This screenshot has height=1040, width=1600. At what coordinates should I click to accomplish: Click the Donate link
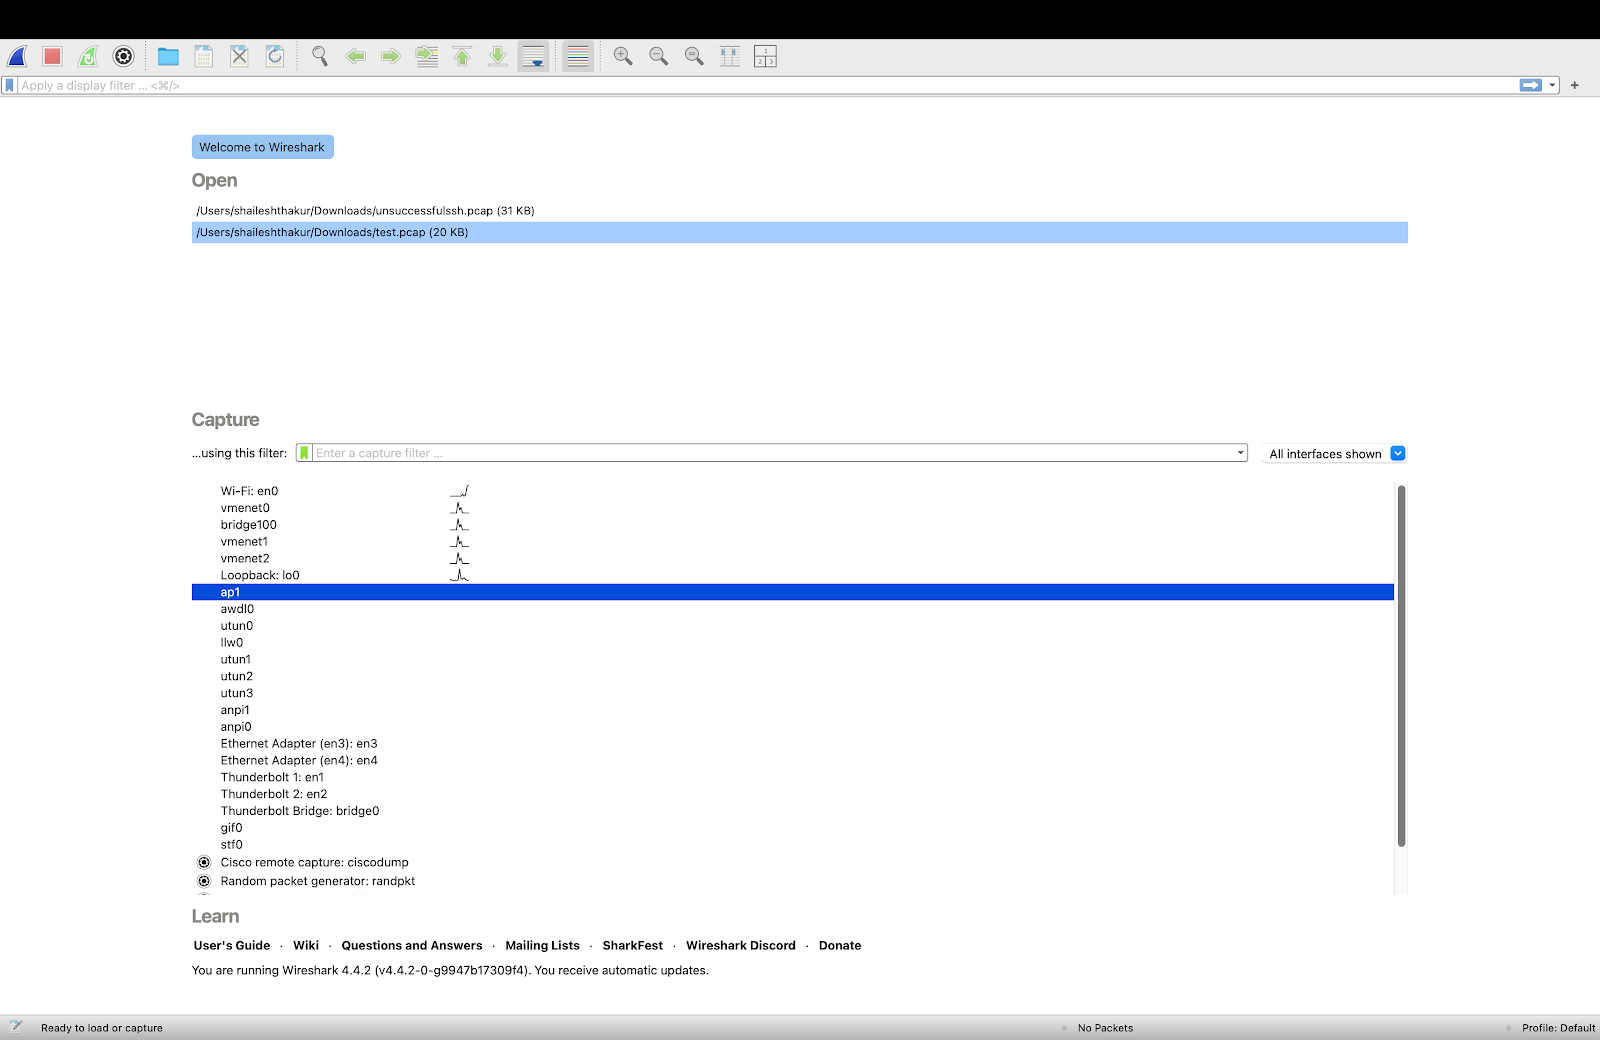840,945
